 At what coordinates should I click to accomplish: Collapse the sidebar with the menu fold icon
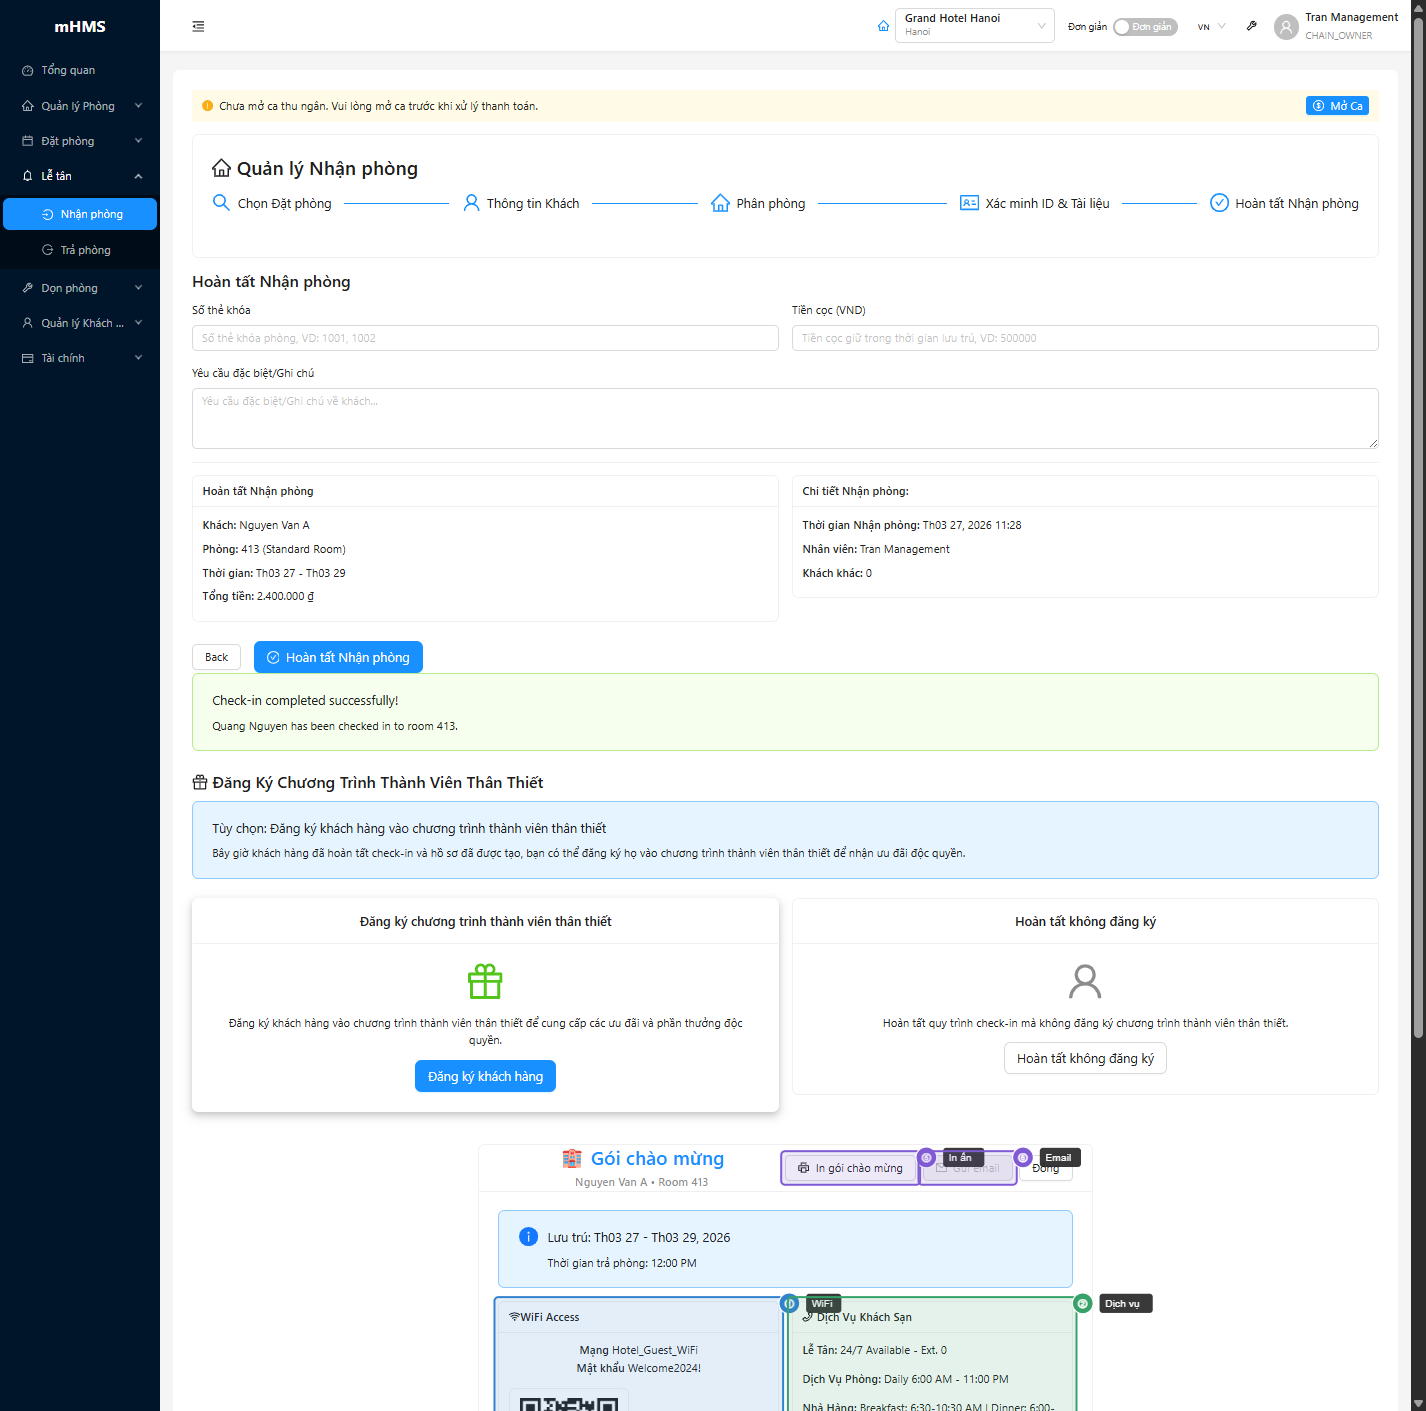[198, 27]
